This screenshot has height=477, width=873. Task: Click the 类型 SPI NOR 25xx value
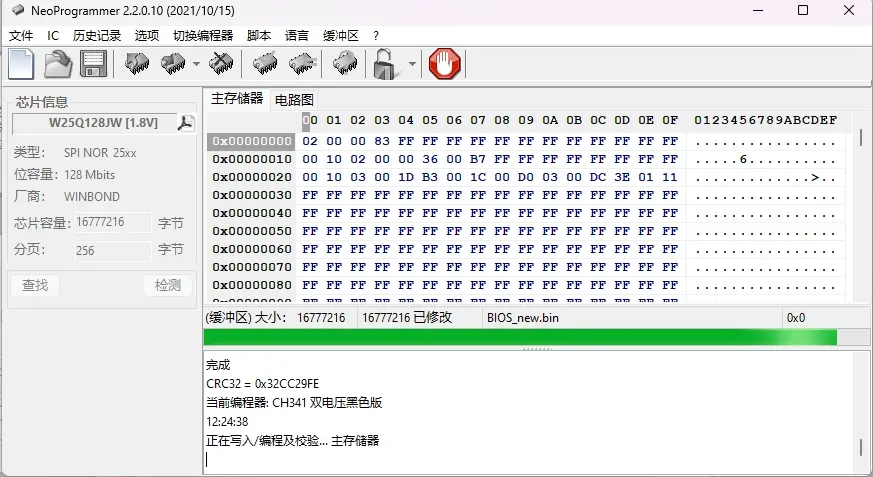click(x=100, y=153)
